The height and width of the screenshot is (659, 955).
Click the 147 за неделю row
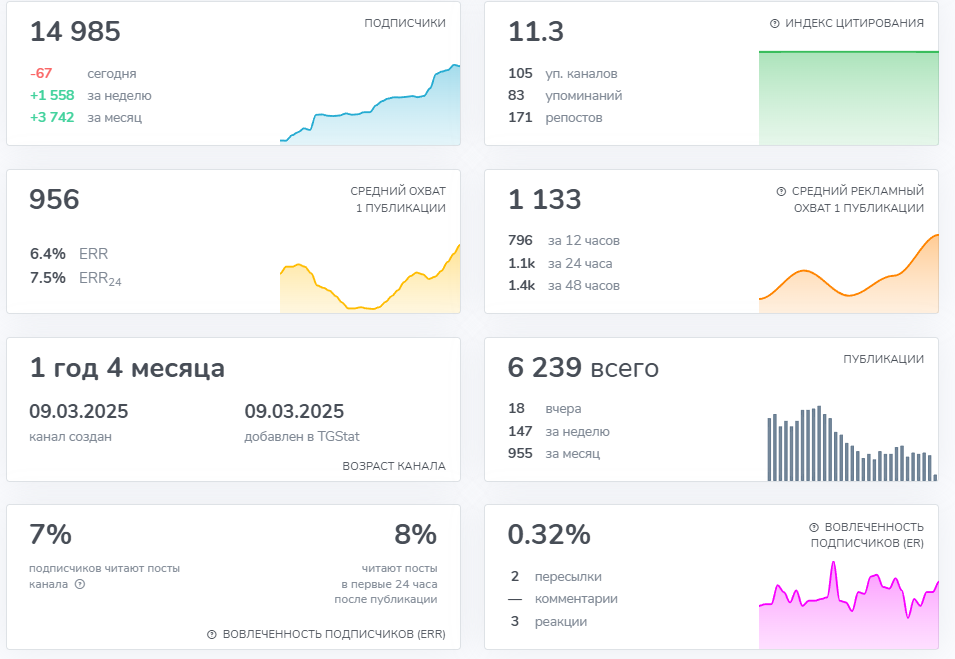point(559,432)
